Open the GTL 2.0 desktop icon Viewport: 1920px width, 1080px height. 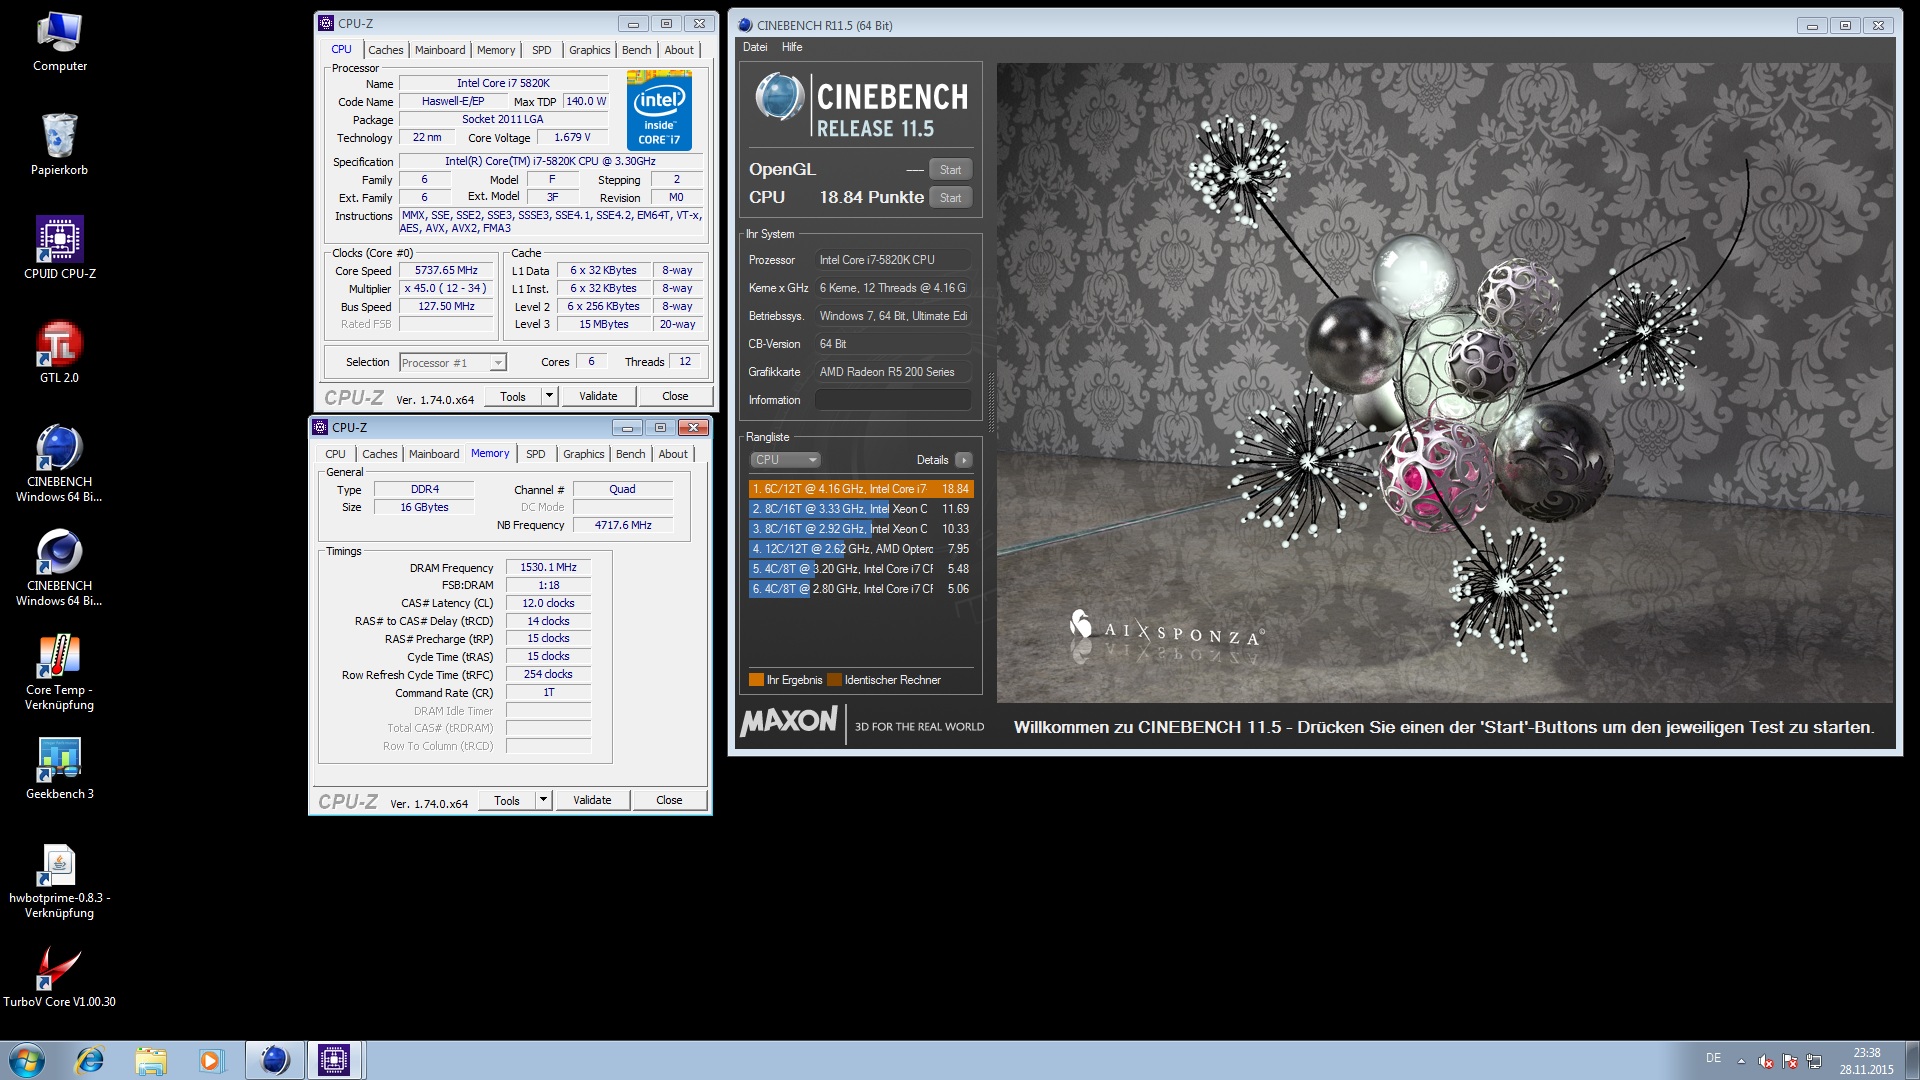pos(59,352)
